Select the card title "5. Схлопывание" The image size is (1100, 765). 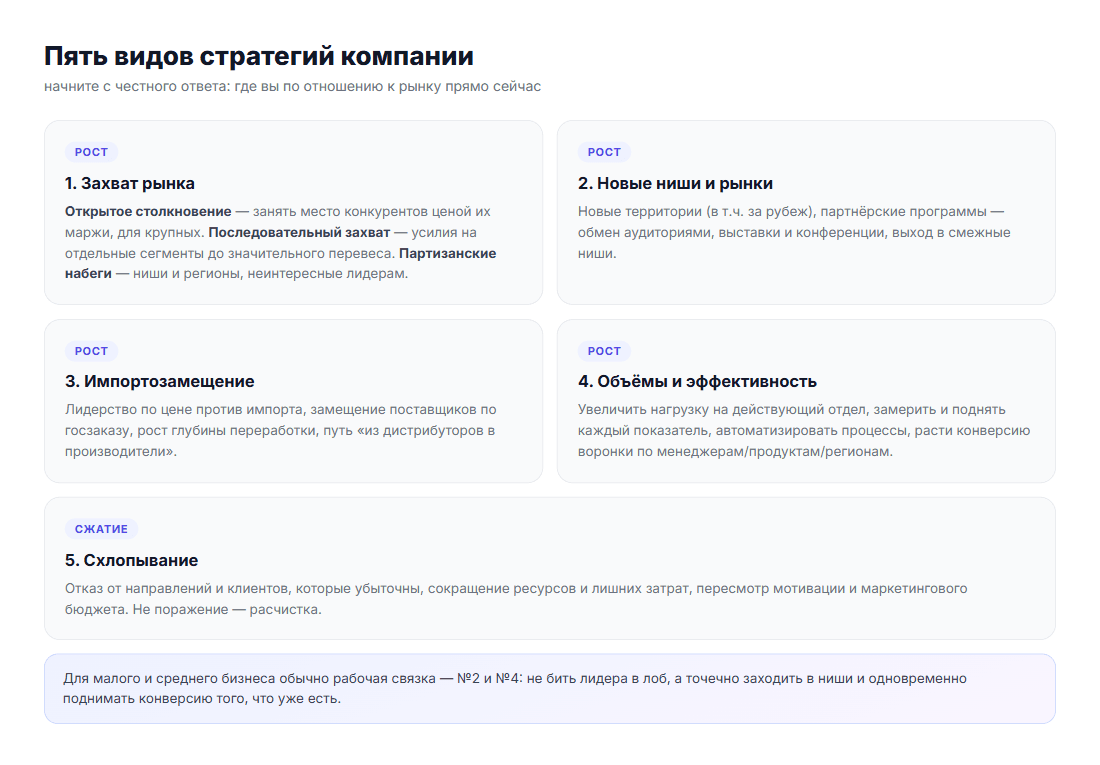pos(132,560)
